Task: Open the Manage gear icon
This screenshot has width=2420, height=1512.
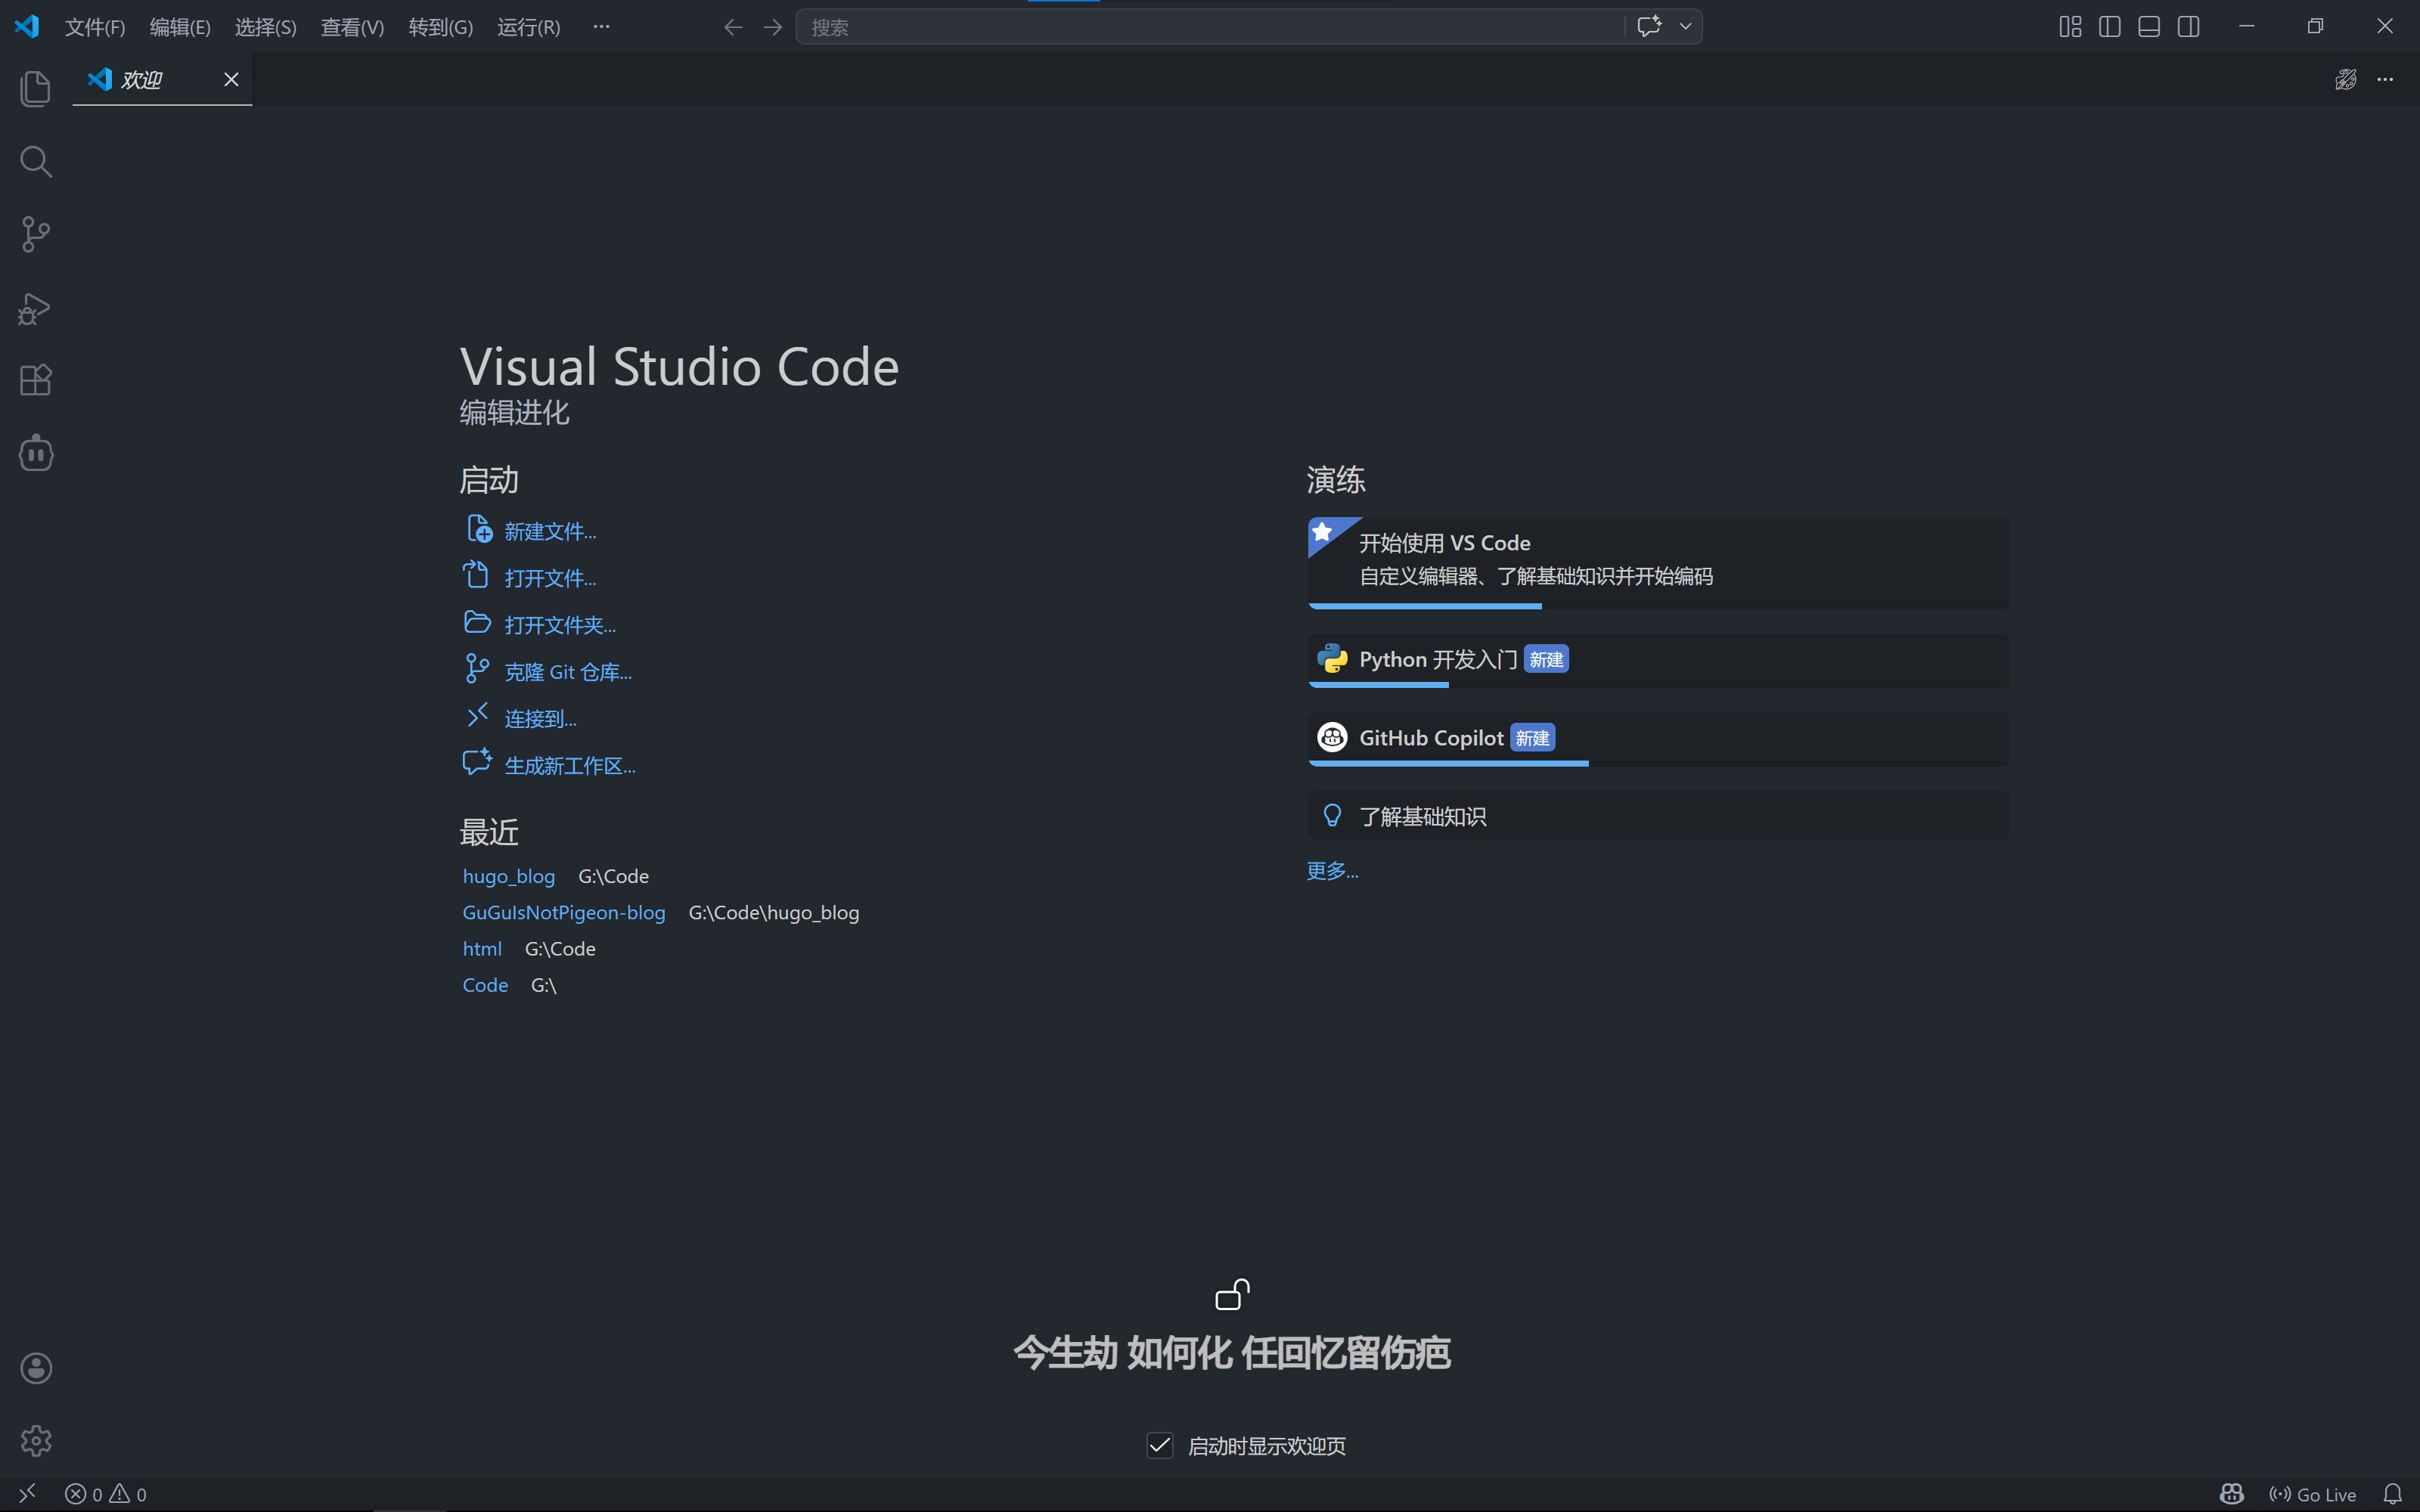Action: 36,1441
